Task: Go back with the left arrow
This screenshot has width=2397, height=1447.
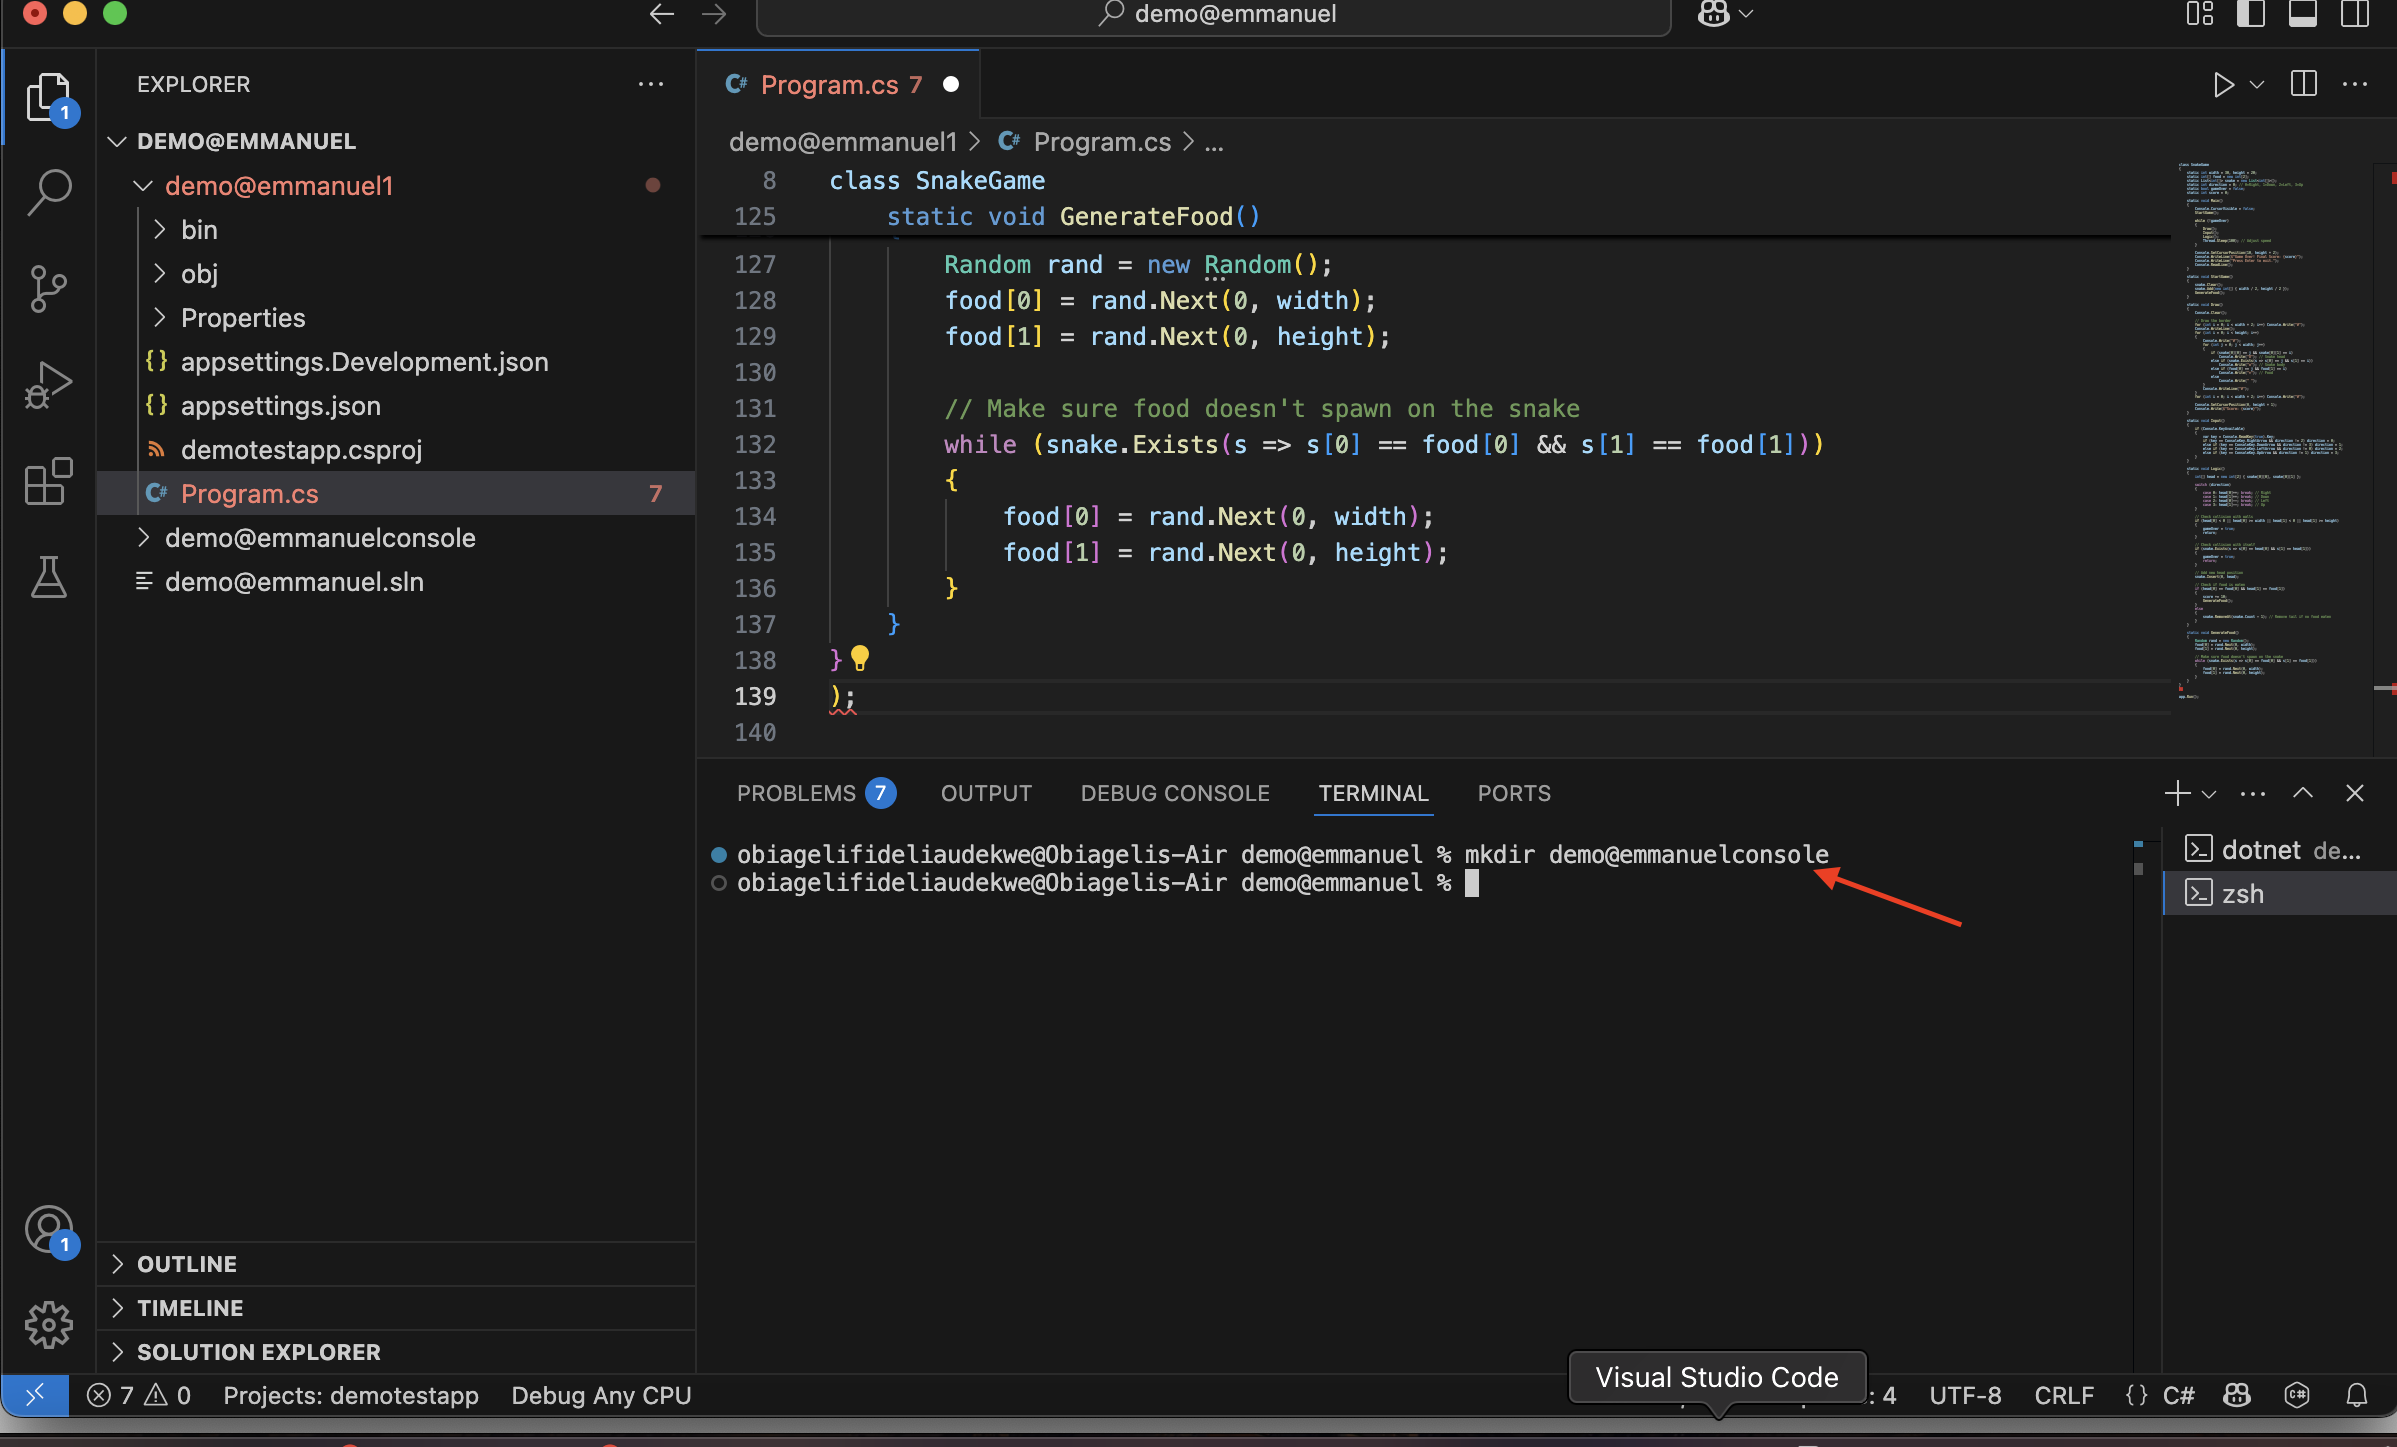Action: tap(661, 14)
